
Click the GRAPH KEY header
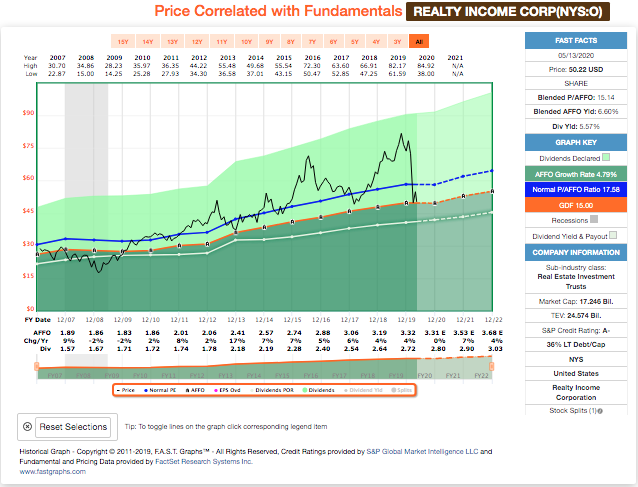click(576, 142)
